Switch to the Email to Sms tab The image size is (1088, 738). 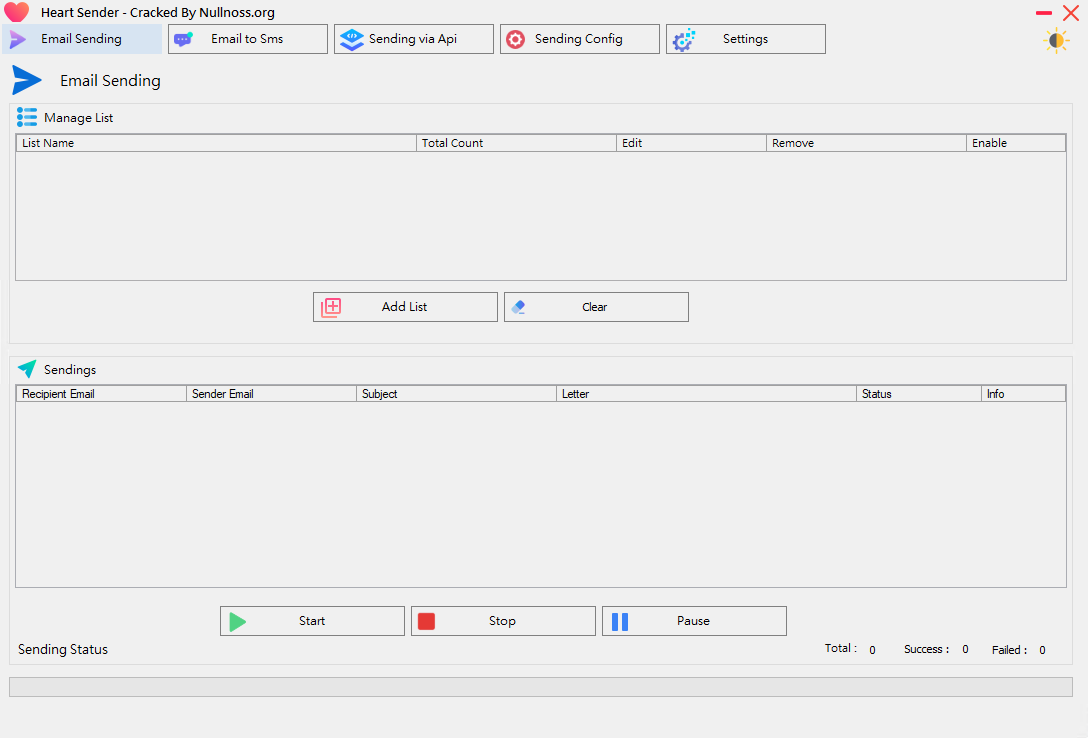[247, 39]
